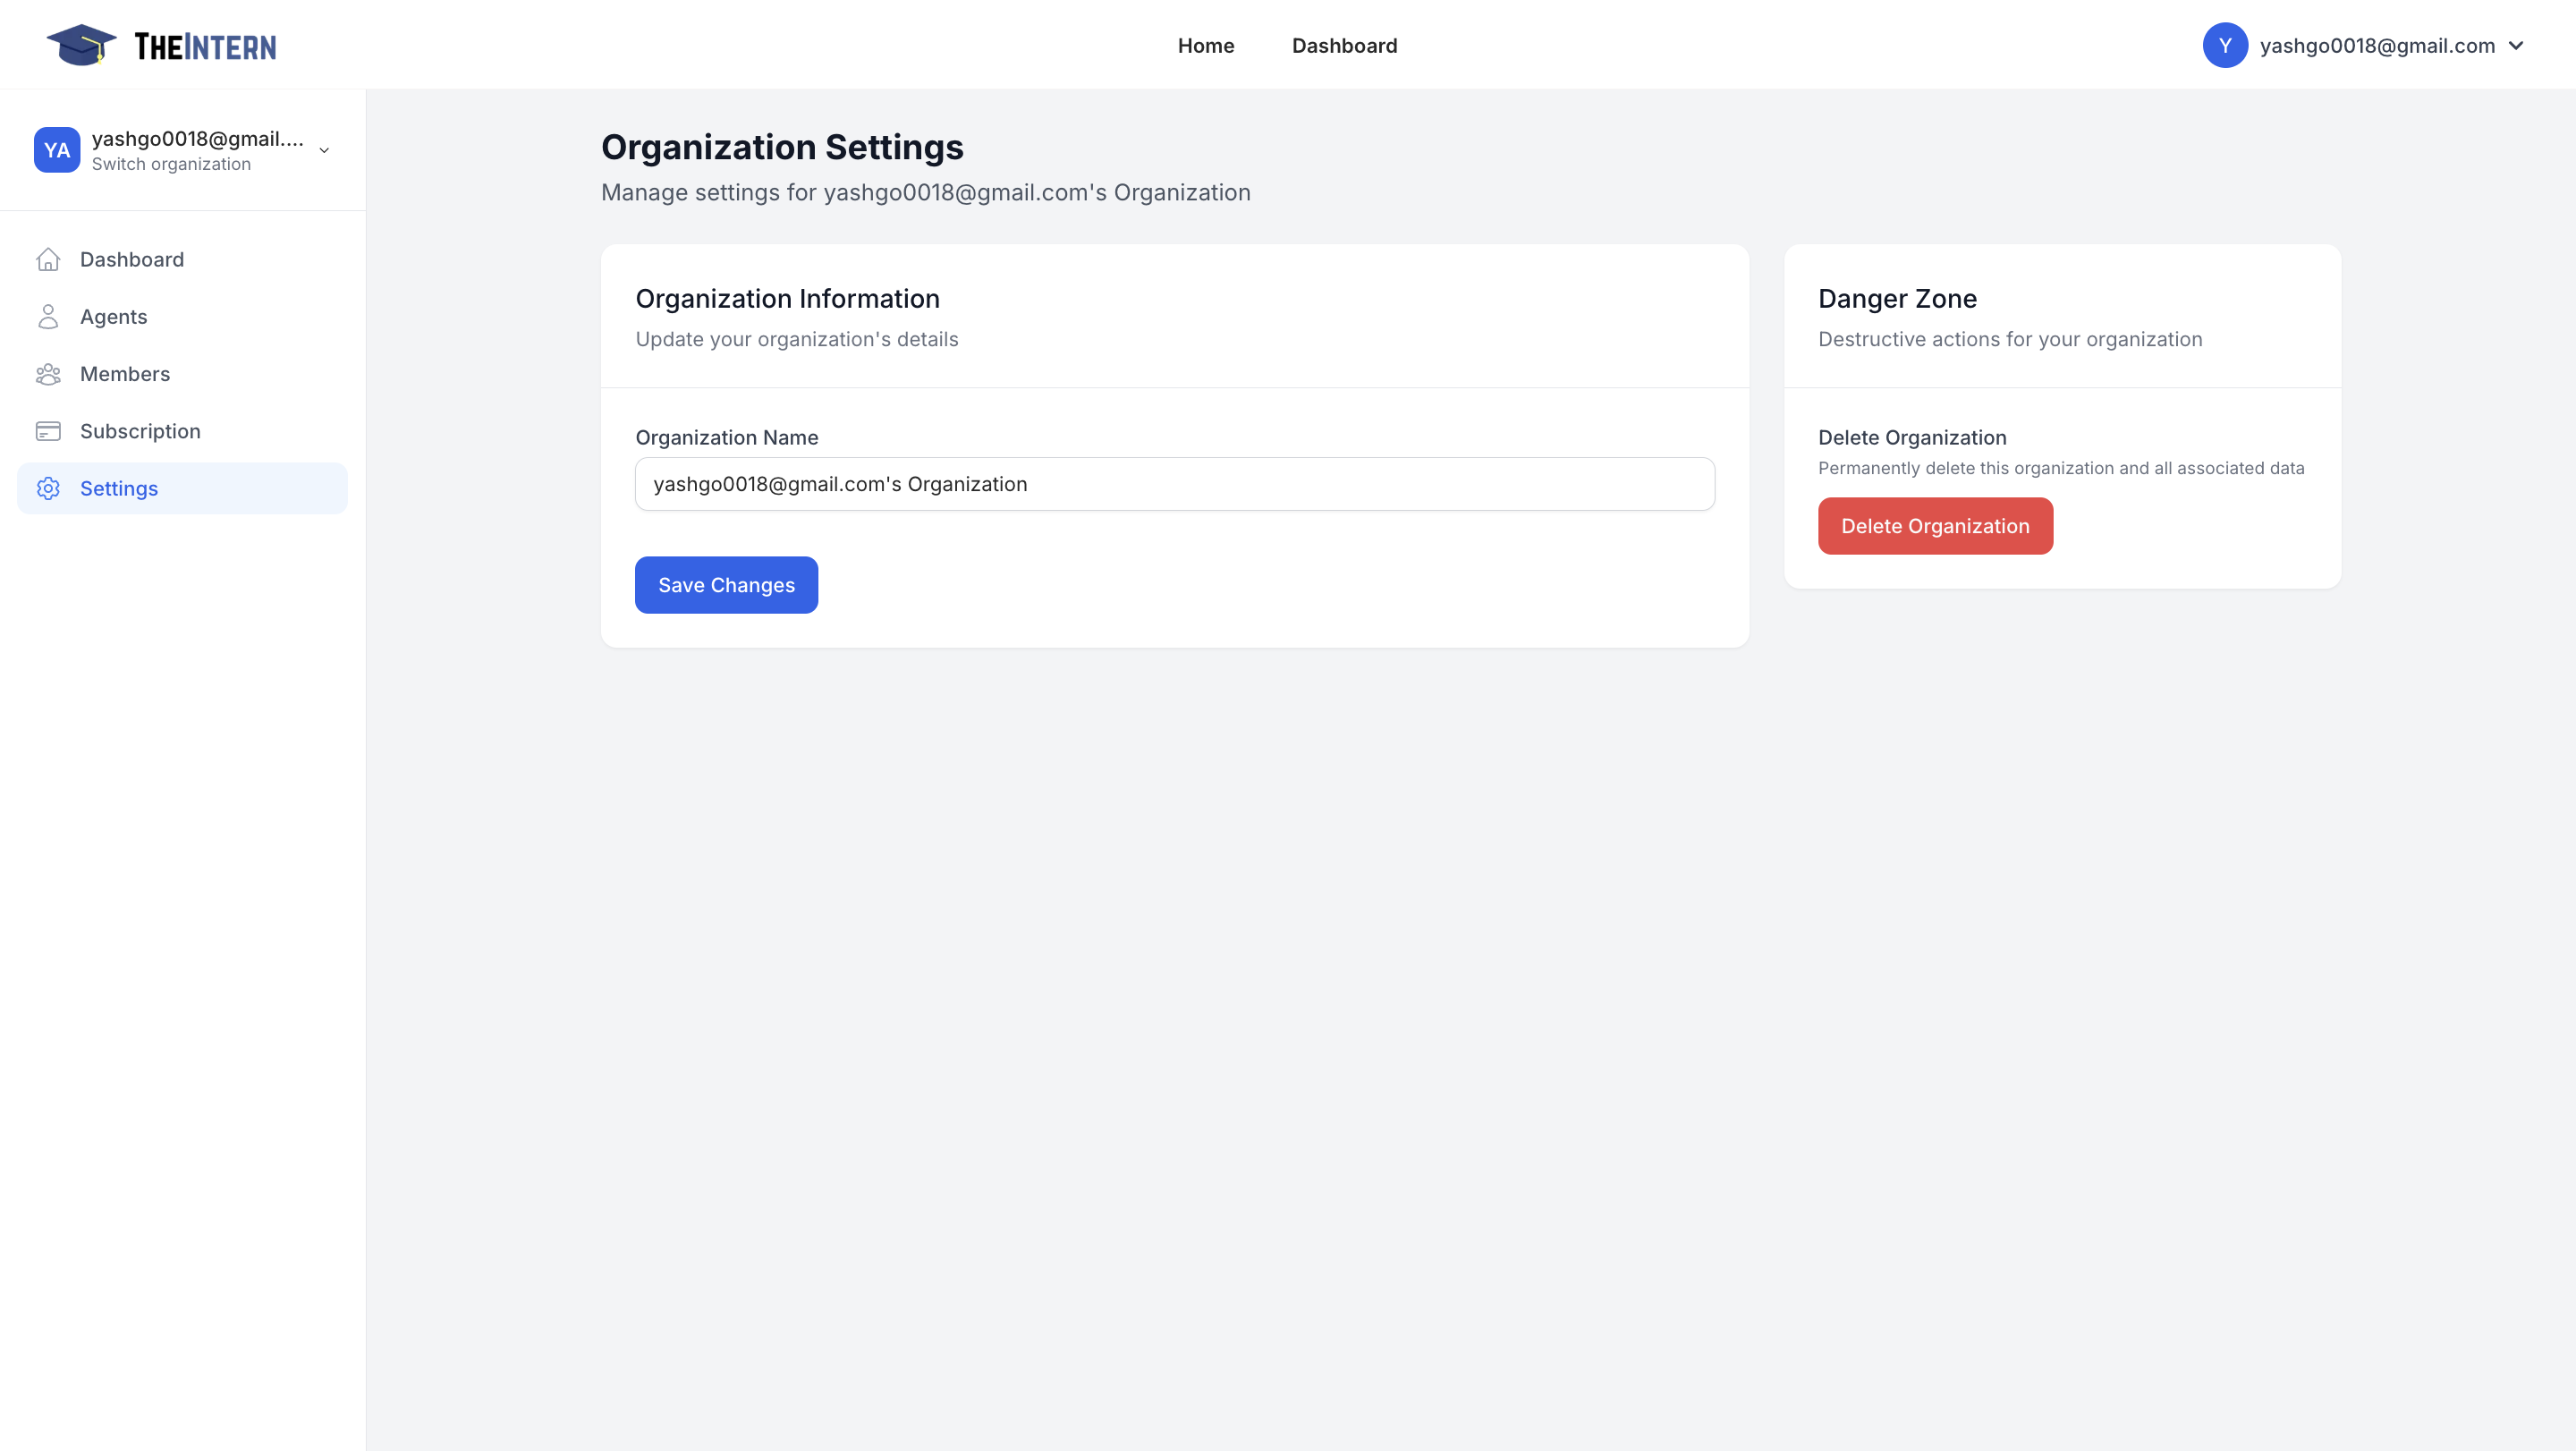Open Dashboard from the sidebar

click(x=132, y=259)
